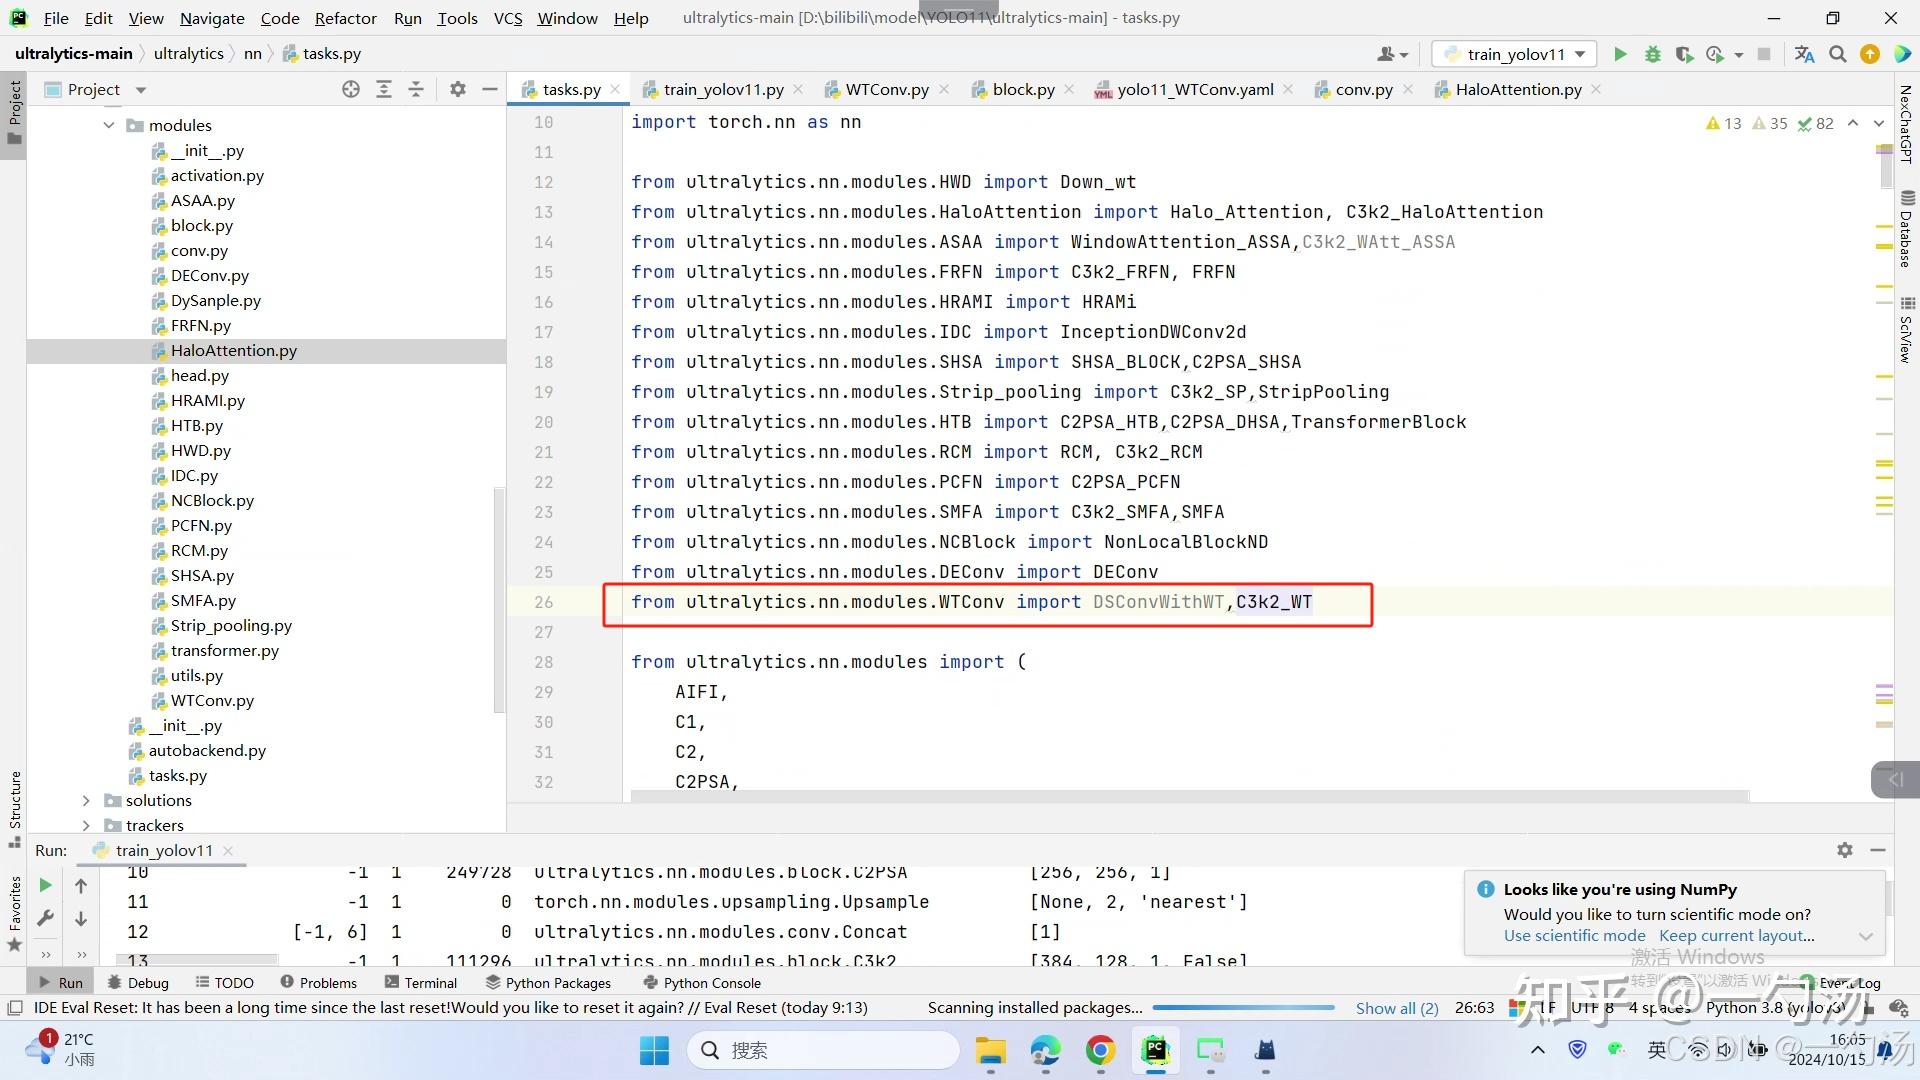Run train_yolov11 with green play button
This screenshot has width=1920, height=1080.
[1620, 54]
